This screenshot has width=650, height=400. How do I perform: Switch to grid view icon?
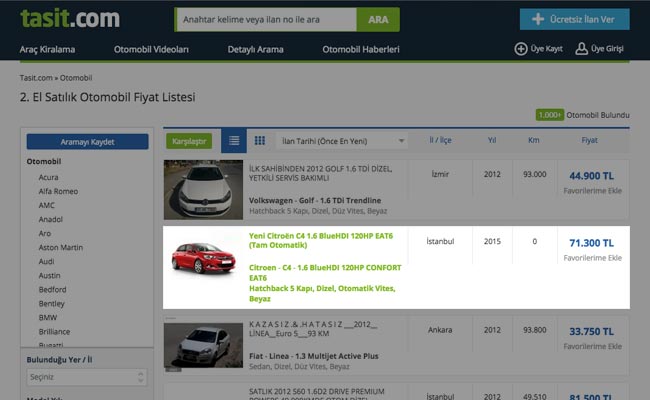click(x=260, y=141)
